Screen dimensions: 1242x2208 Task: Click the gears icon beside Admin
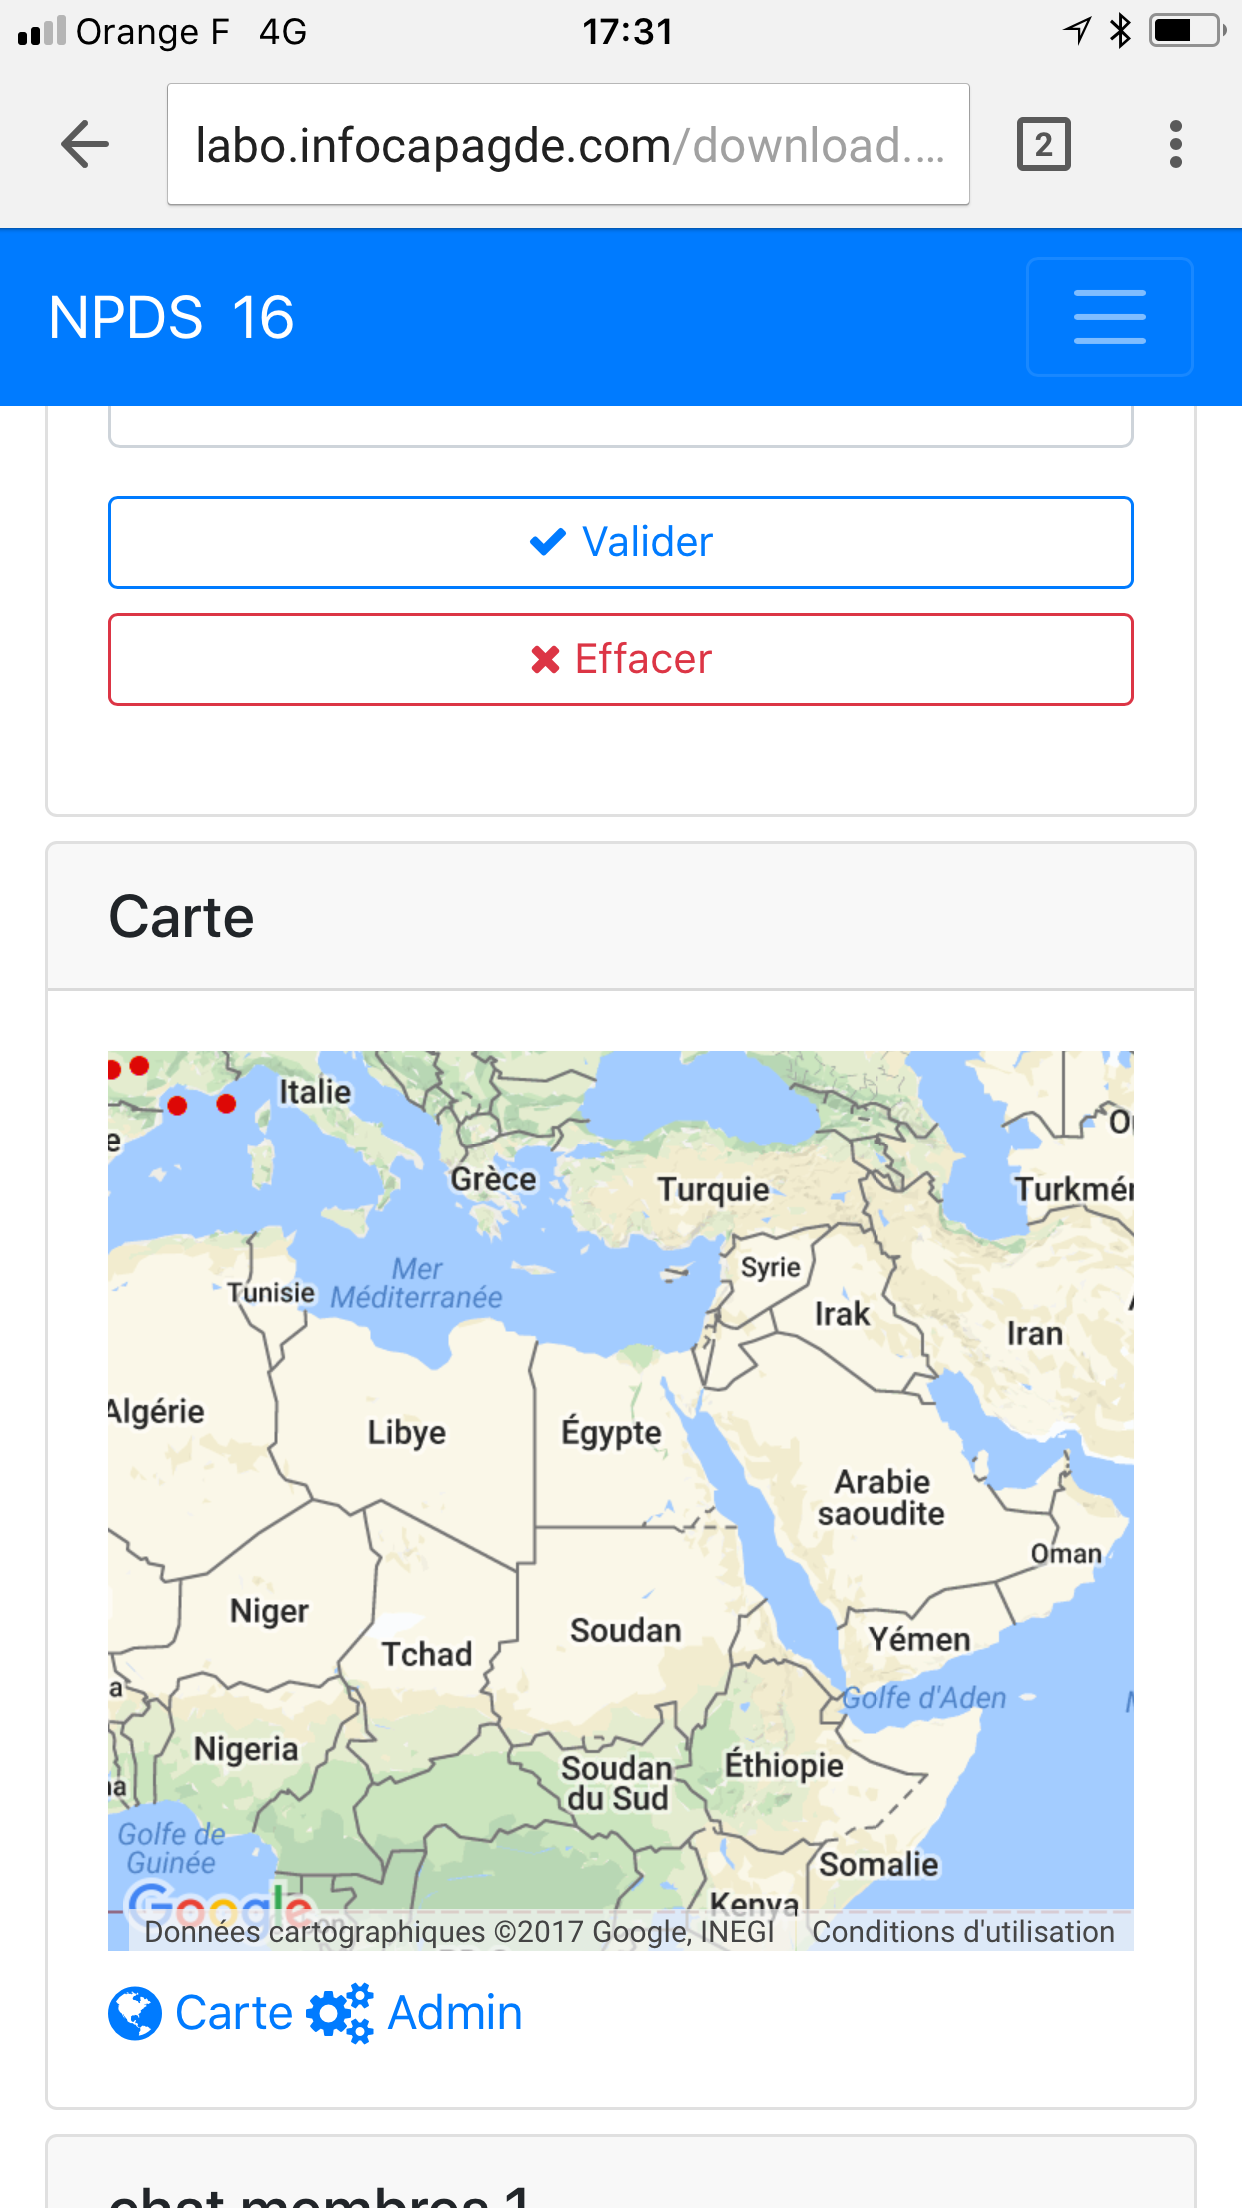point(340,2014)
